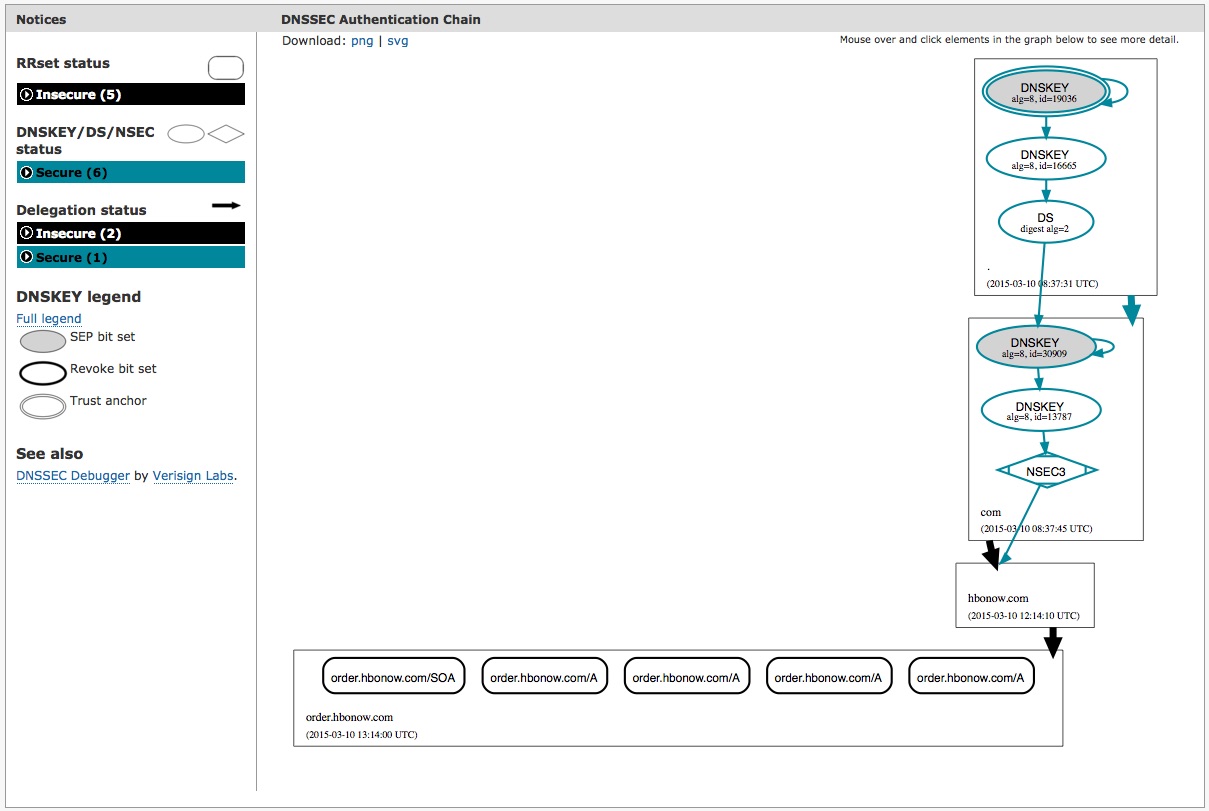Expand Delegation status Insecure (2) section

[130, 234]
